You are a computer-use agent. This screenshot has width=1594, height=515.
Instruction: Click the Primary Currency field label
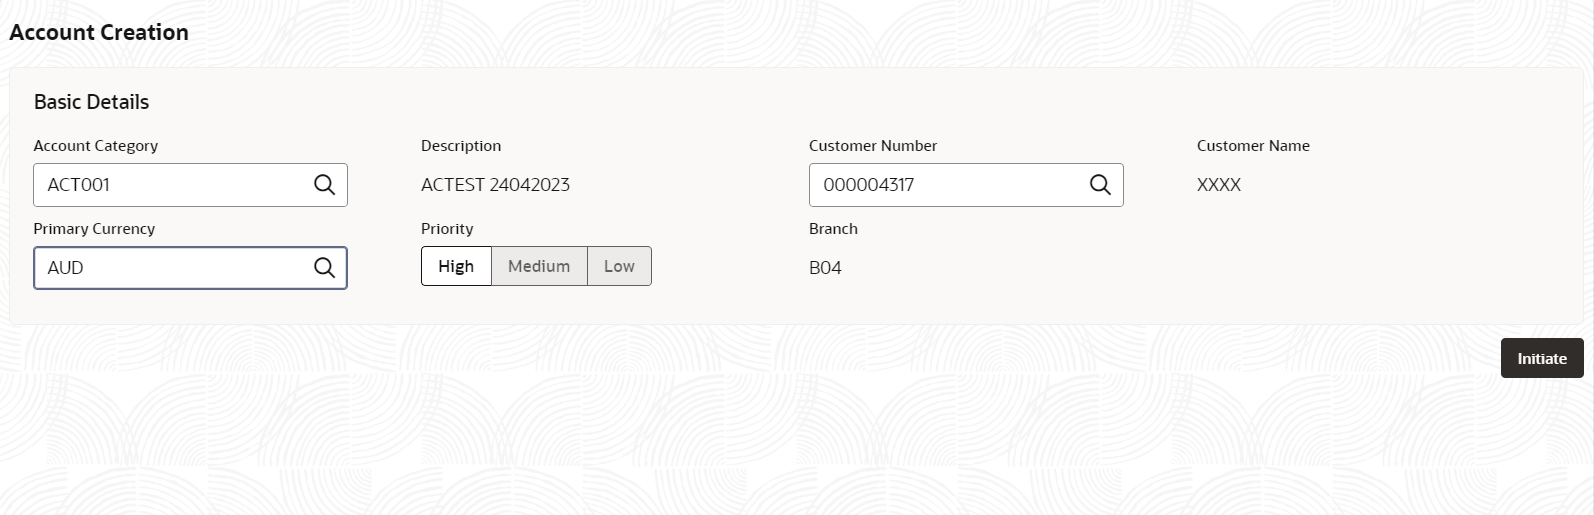[x=94, y=229]
